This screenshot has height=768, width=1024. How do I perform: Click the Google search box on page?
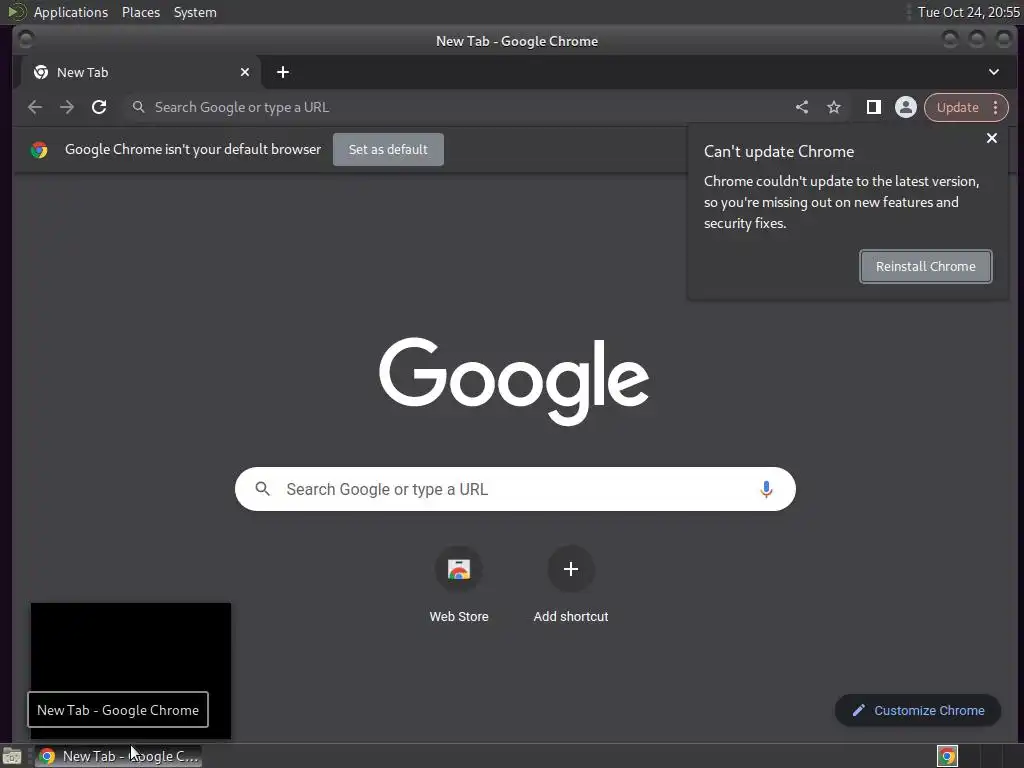pos(515,489)
